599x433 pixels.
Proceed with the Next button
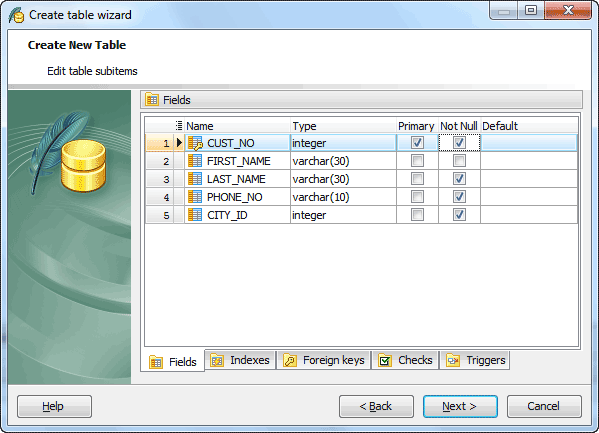(x=460, y=406)
